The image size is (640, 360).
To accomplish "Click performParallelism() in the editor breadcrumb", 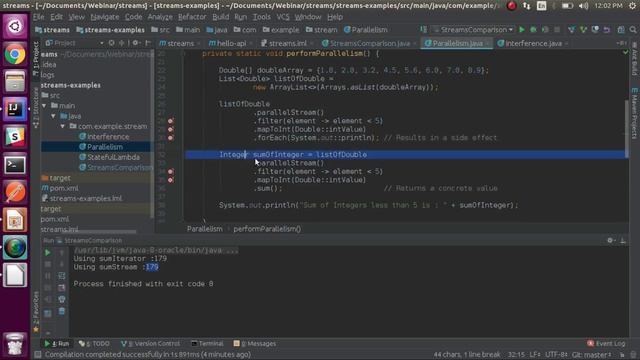I will (267, 229).
